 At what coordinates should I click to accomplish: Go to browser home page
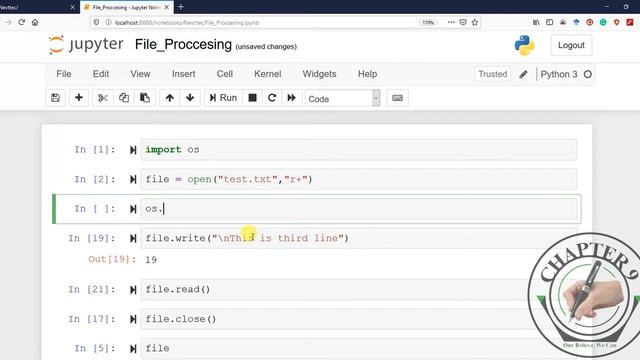tap(35, 22)
